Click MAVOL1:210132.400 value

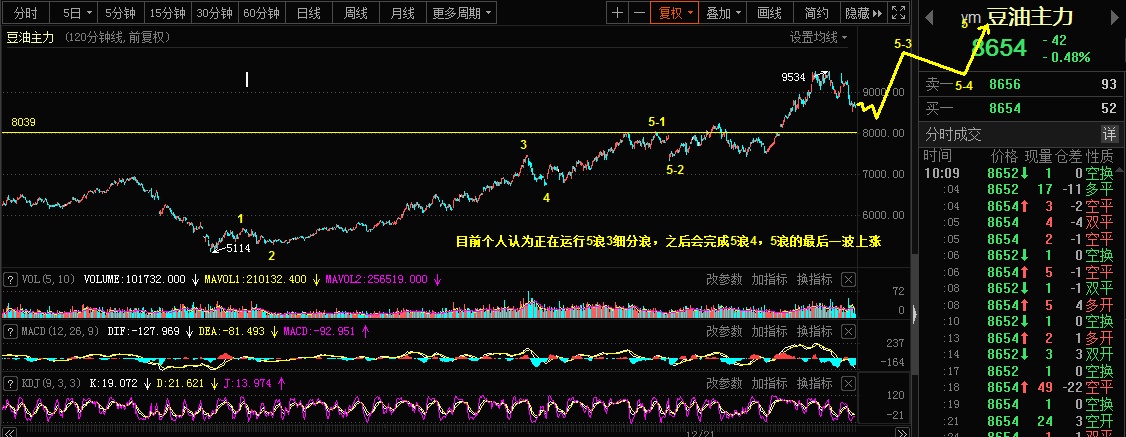click(257, 279)
